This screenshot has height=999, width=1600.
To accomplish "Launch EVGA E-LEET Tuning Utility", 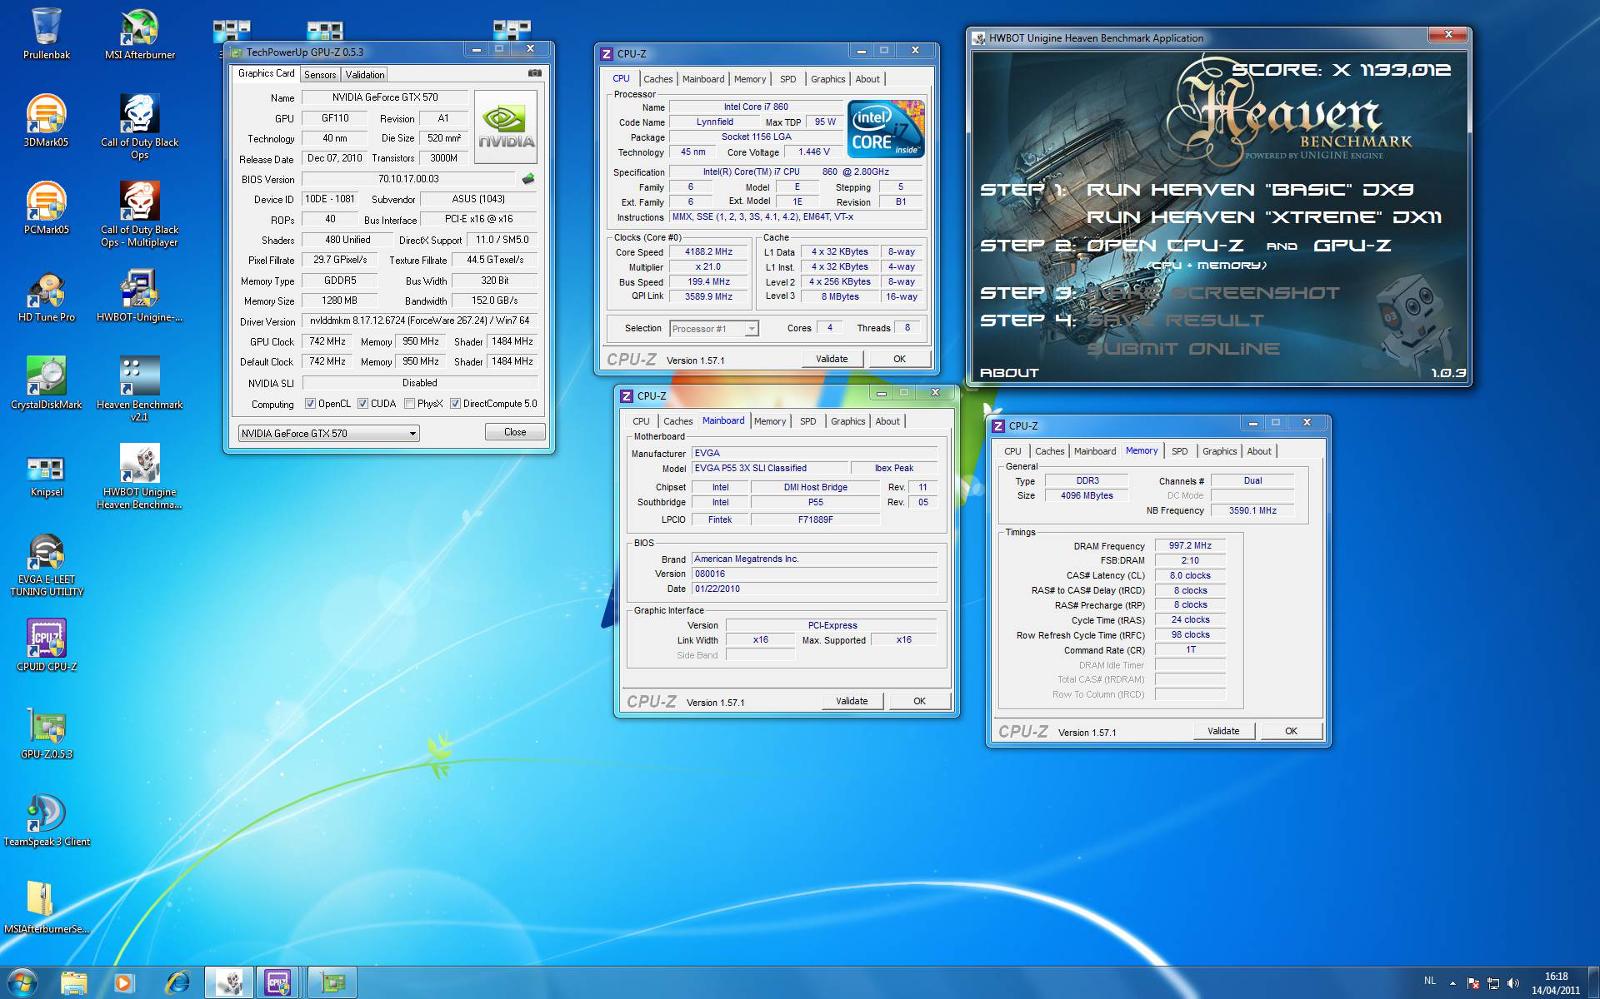I will [46, 564].
